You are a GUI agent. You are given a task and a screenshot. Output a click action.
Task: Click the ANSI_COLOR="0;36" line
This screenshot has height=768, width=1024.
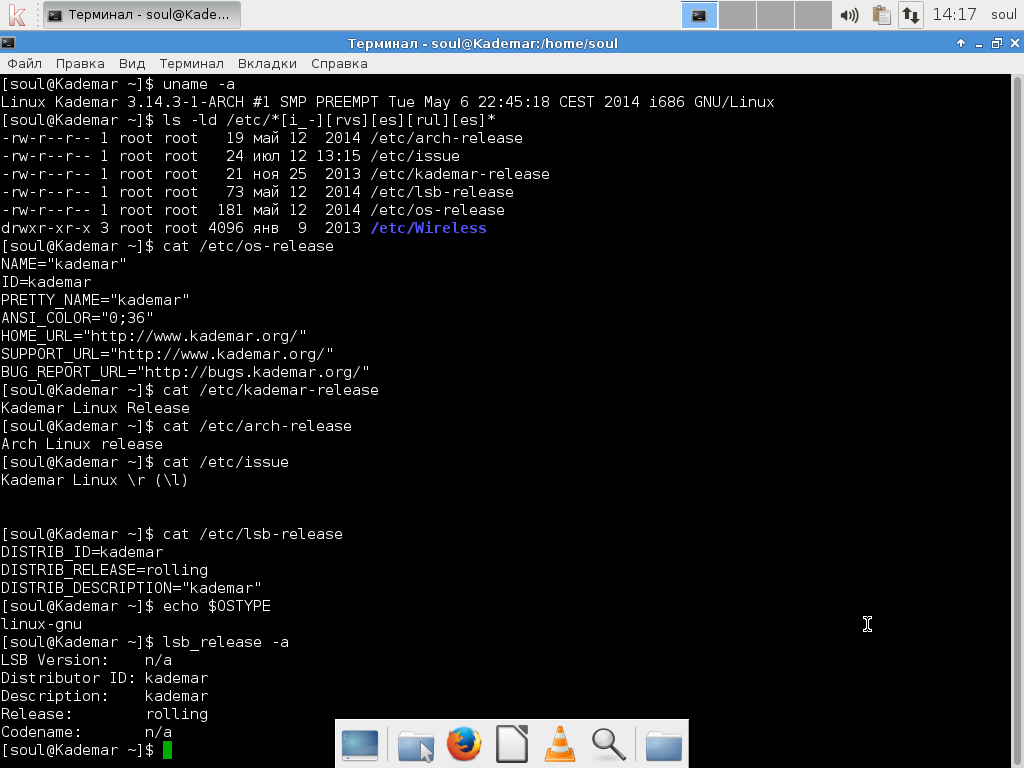tap(77, 317)
